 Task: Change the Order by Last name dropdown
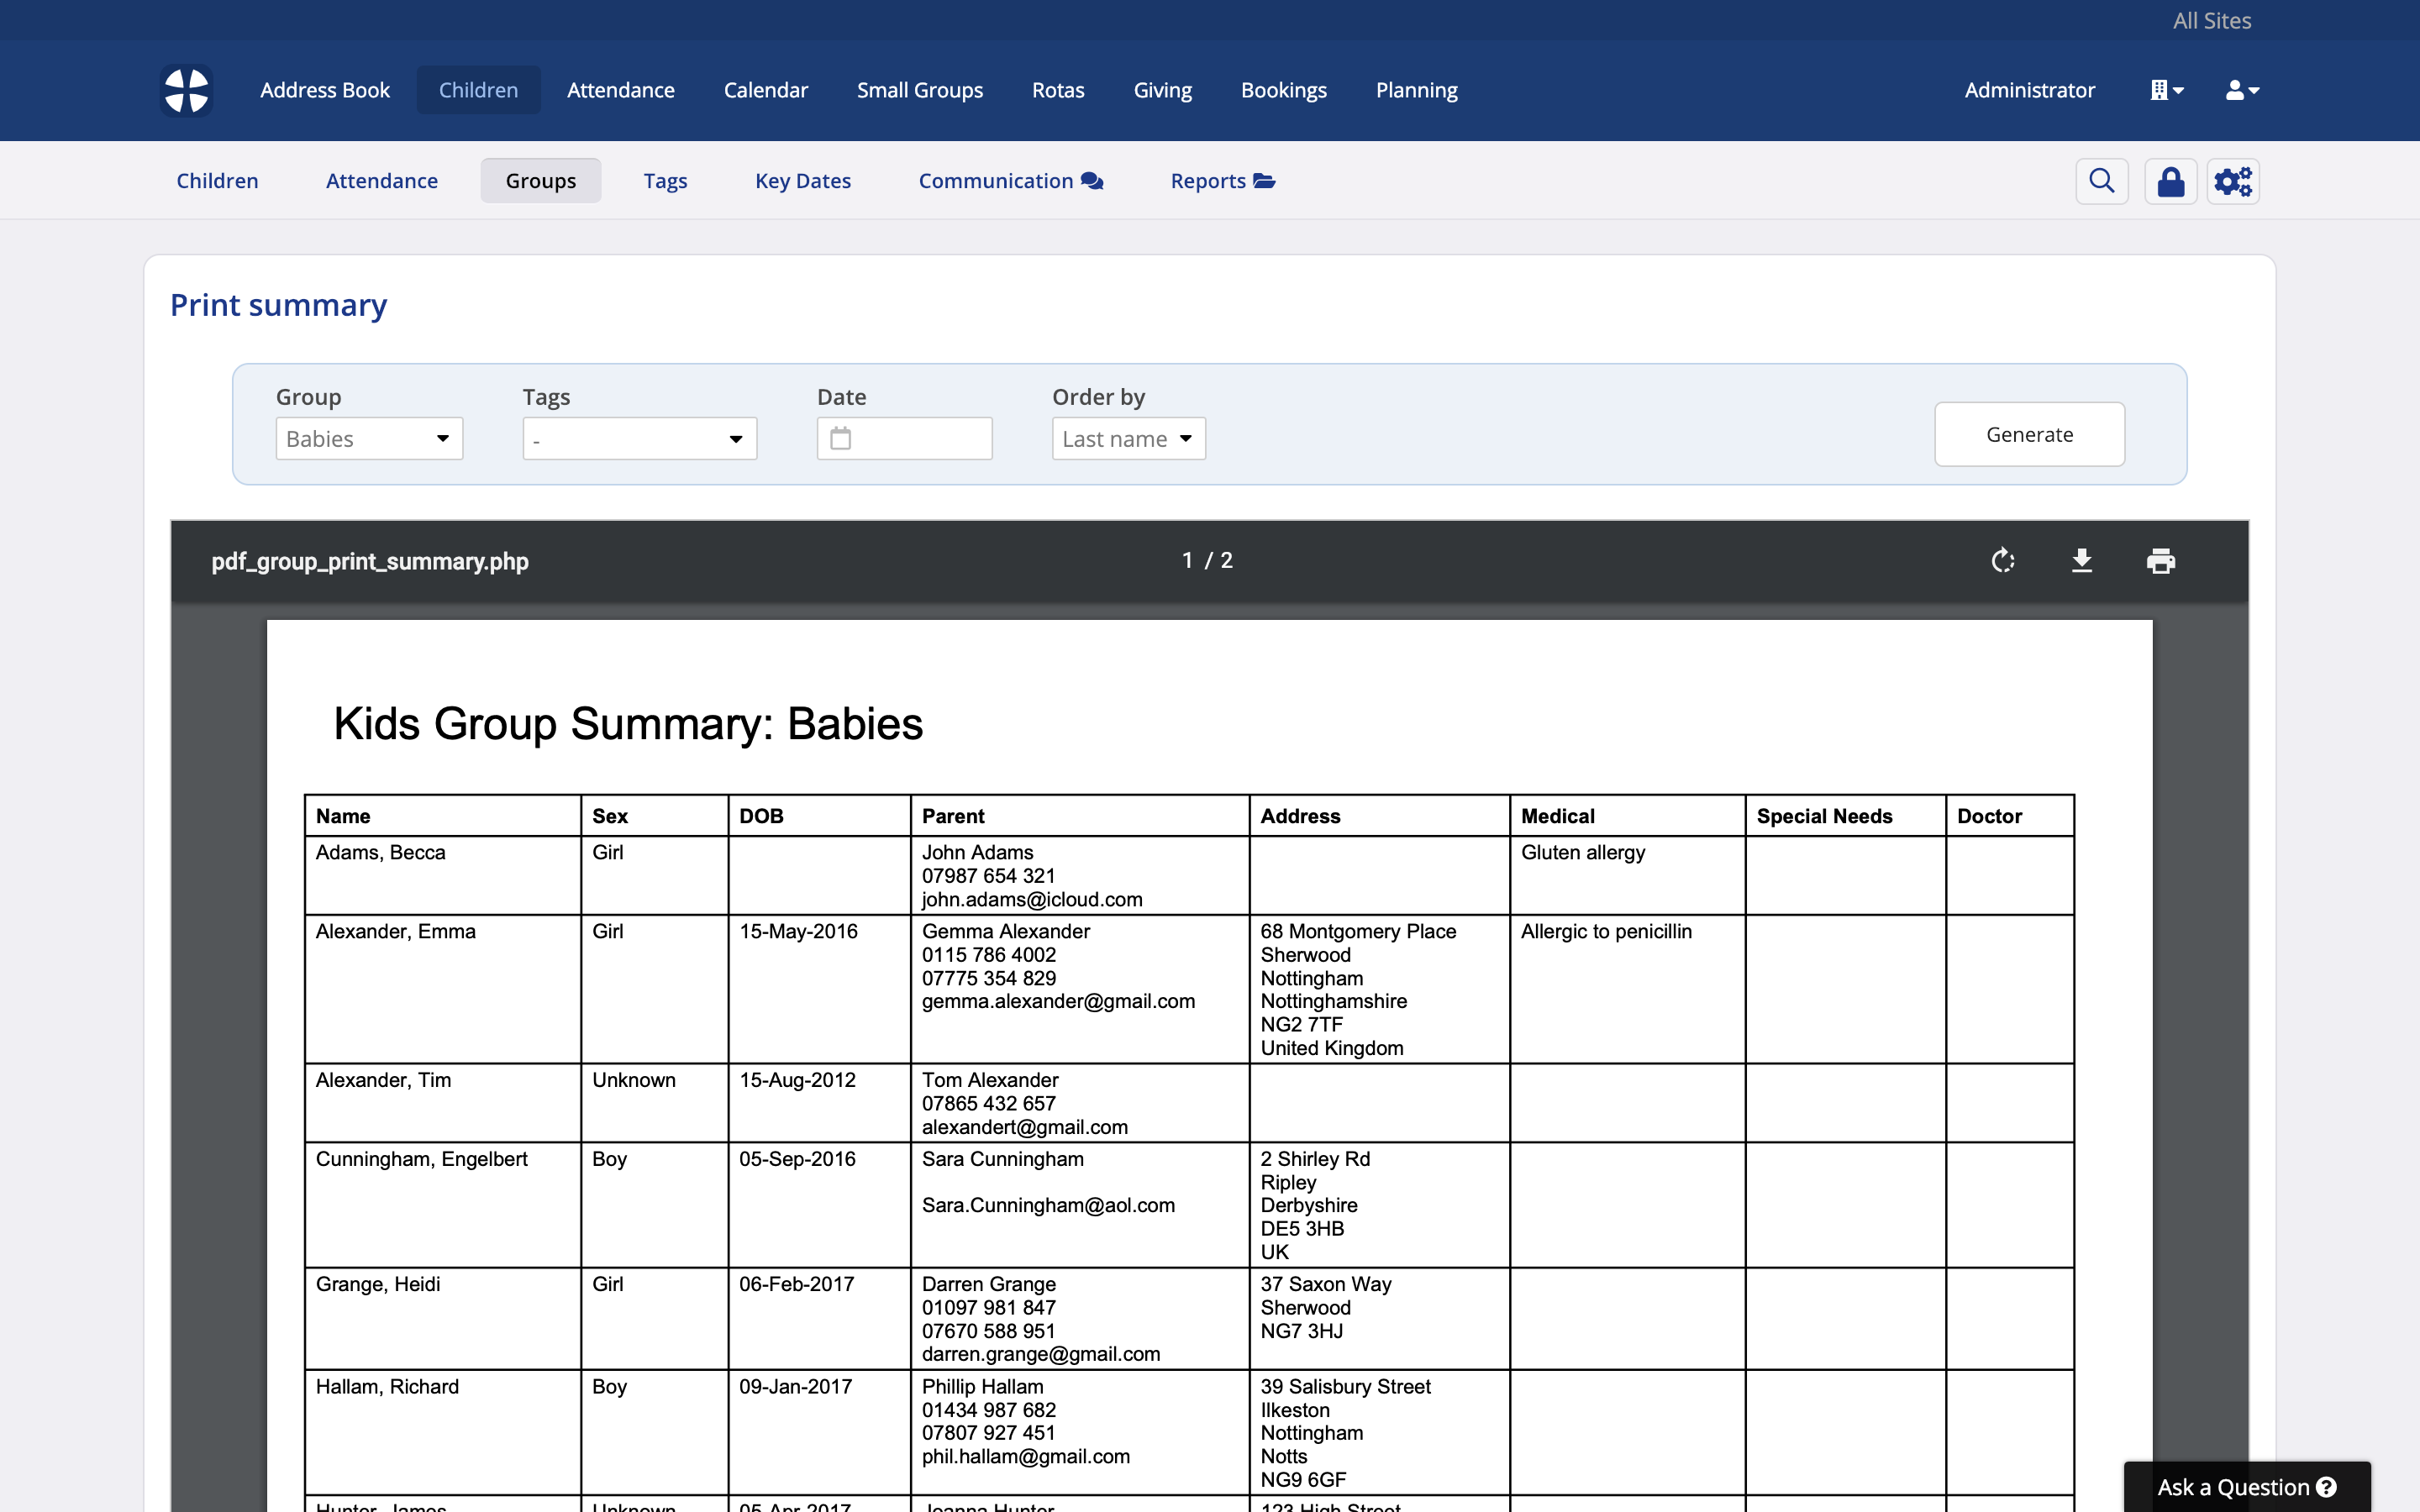click(x=1128, y=439)
